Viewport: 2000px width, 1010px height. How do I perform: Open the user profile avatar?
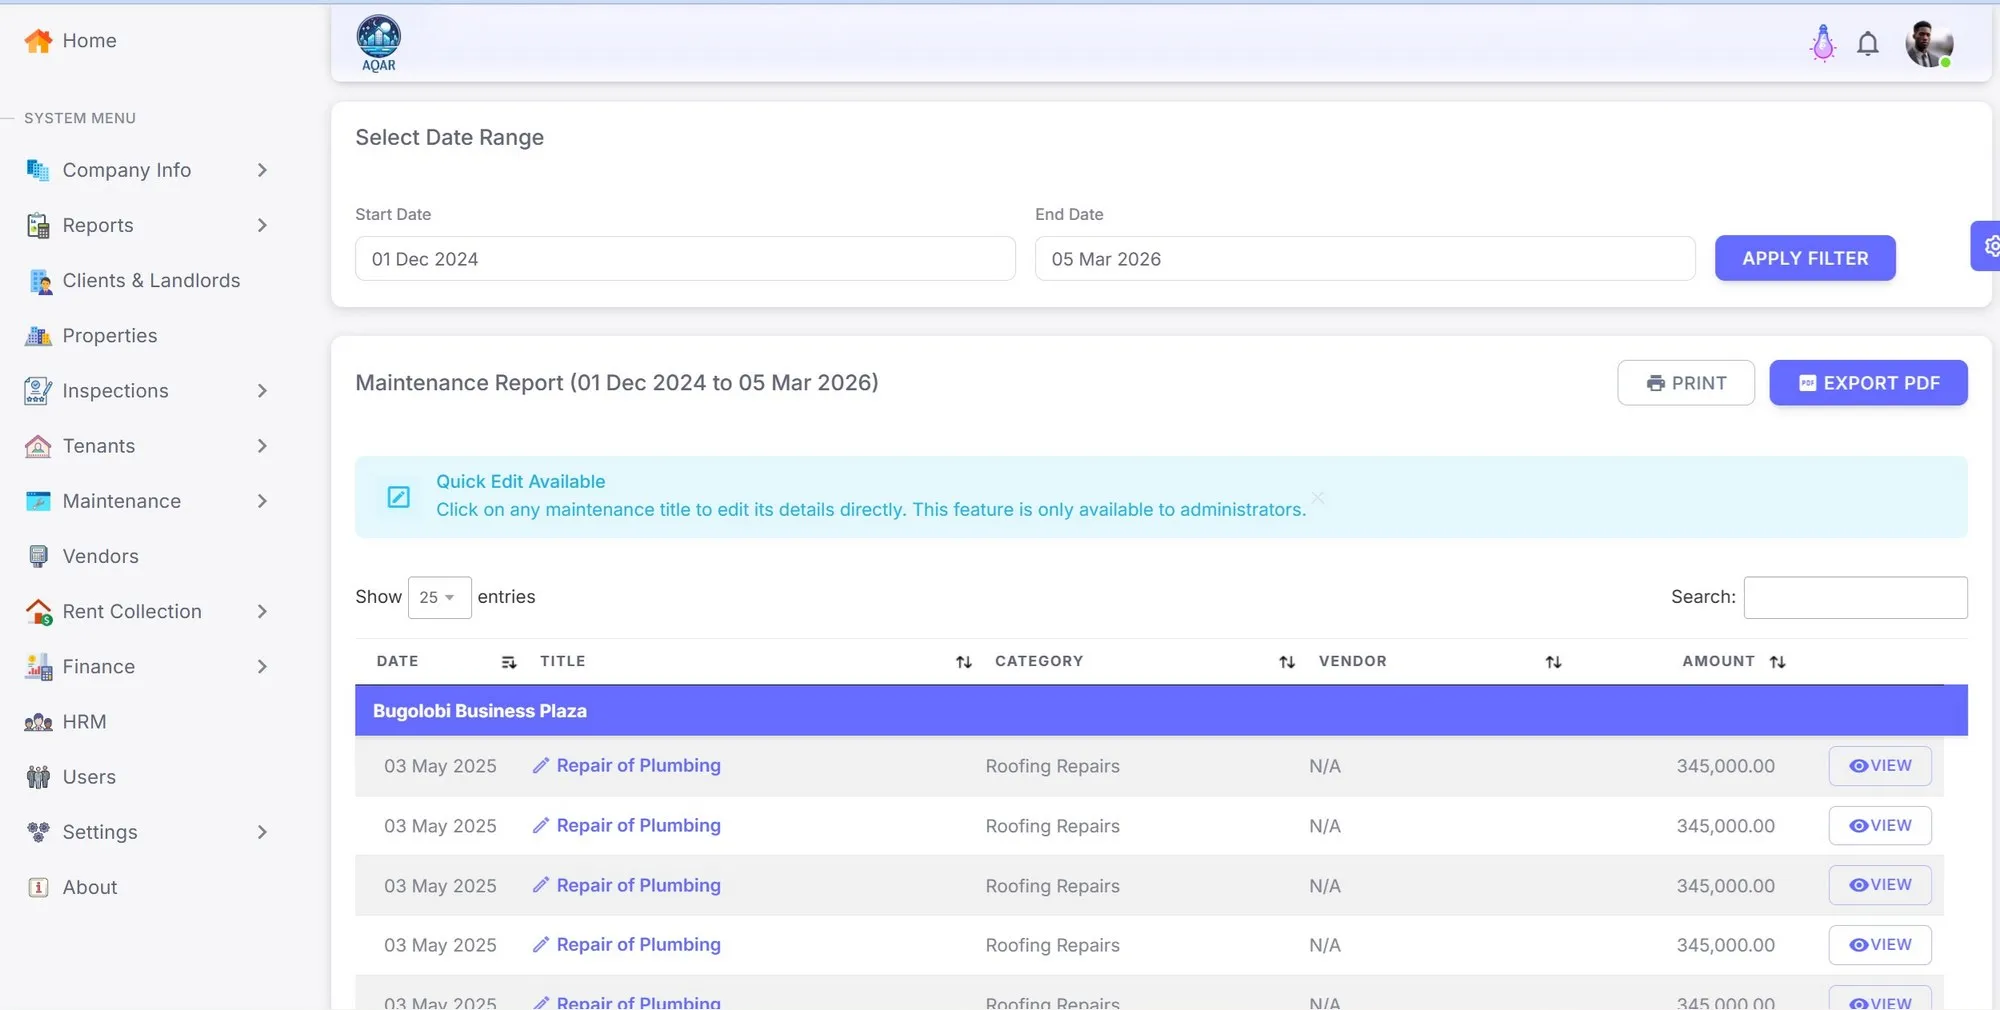(1929, 44)
